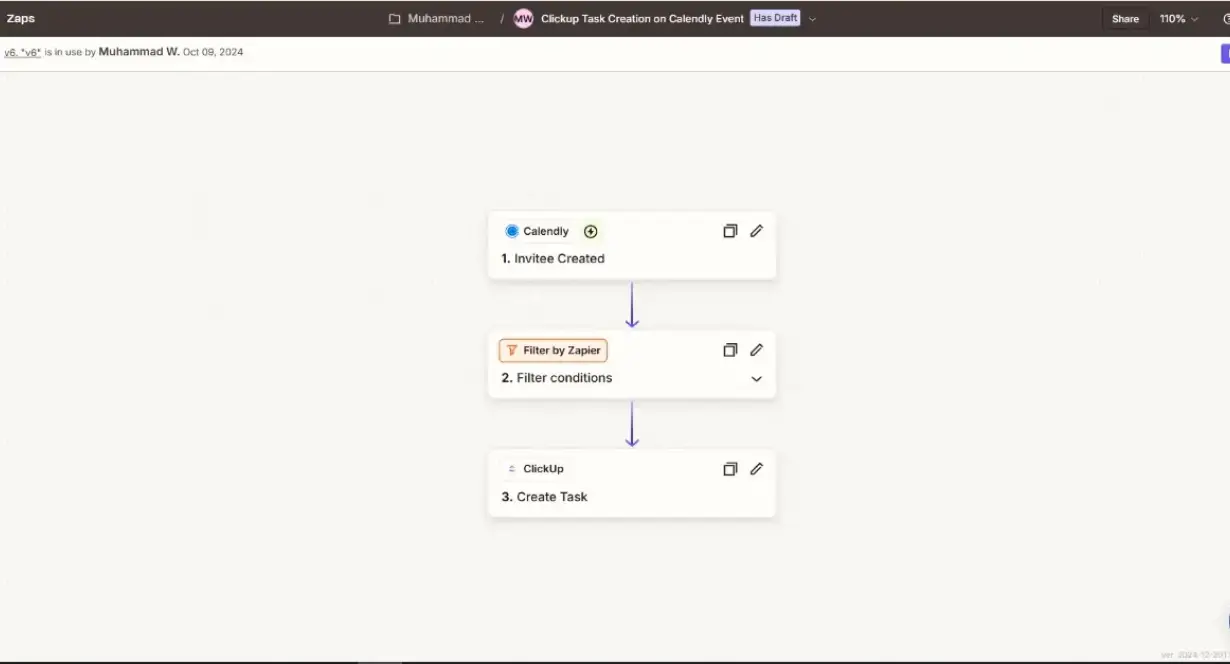This screenshot has width=1230, height=664.
Task: Select the 3. Create Task step
Action: pyautogui.click(x=632, y=484)
